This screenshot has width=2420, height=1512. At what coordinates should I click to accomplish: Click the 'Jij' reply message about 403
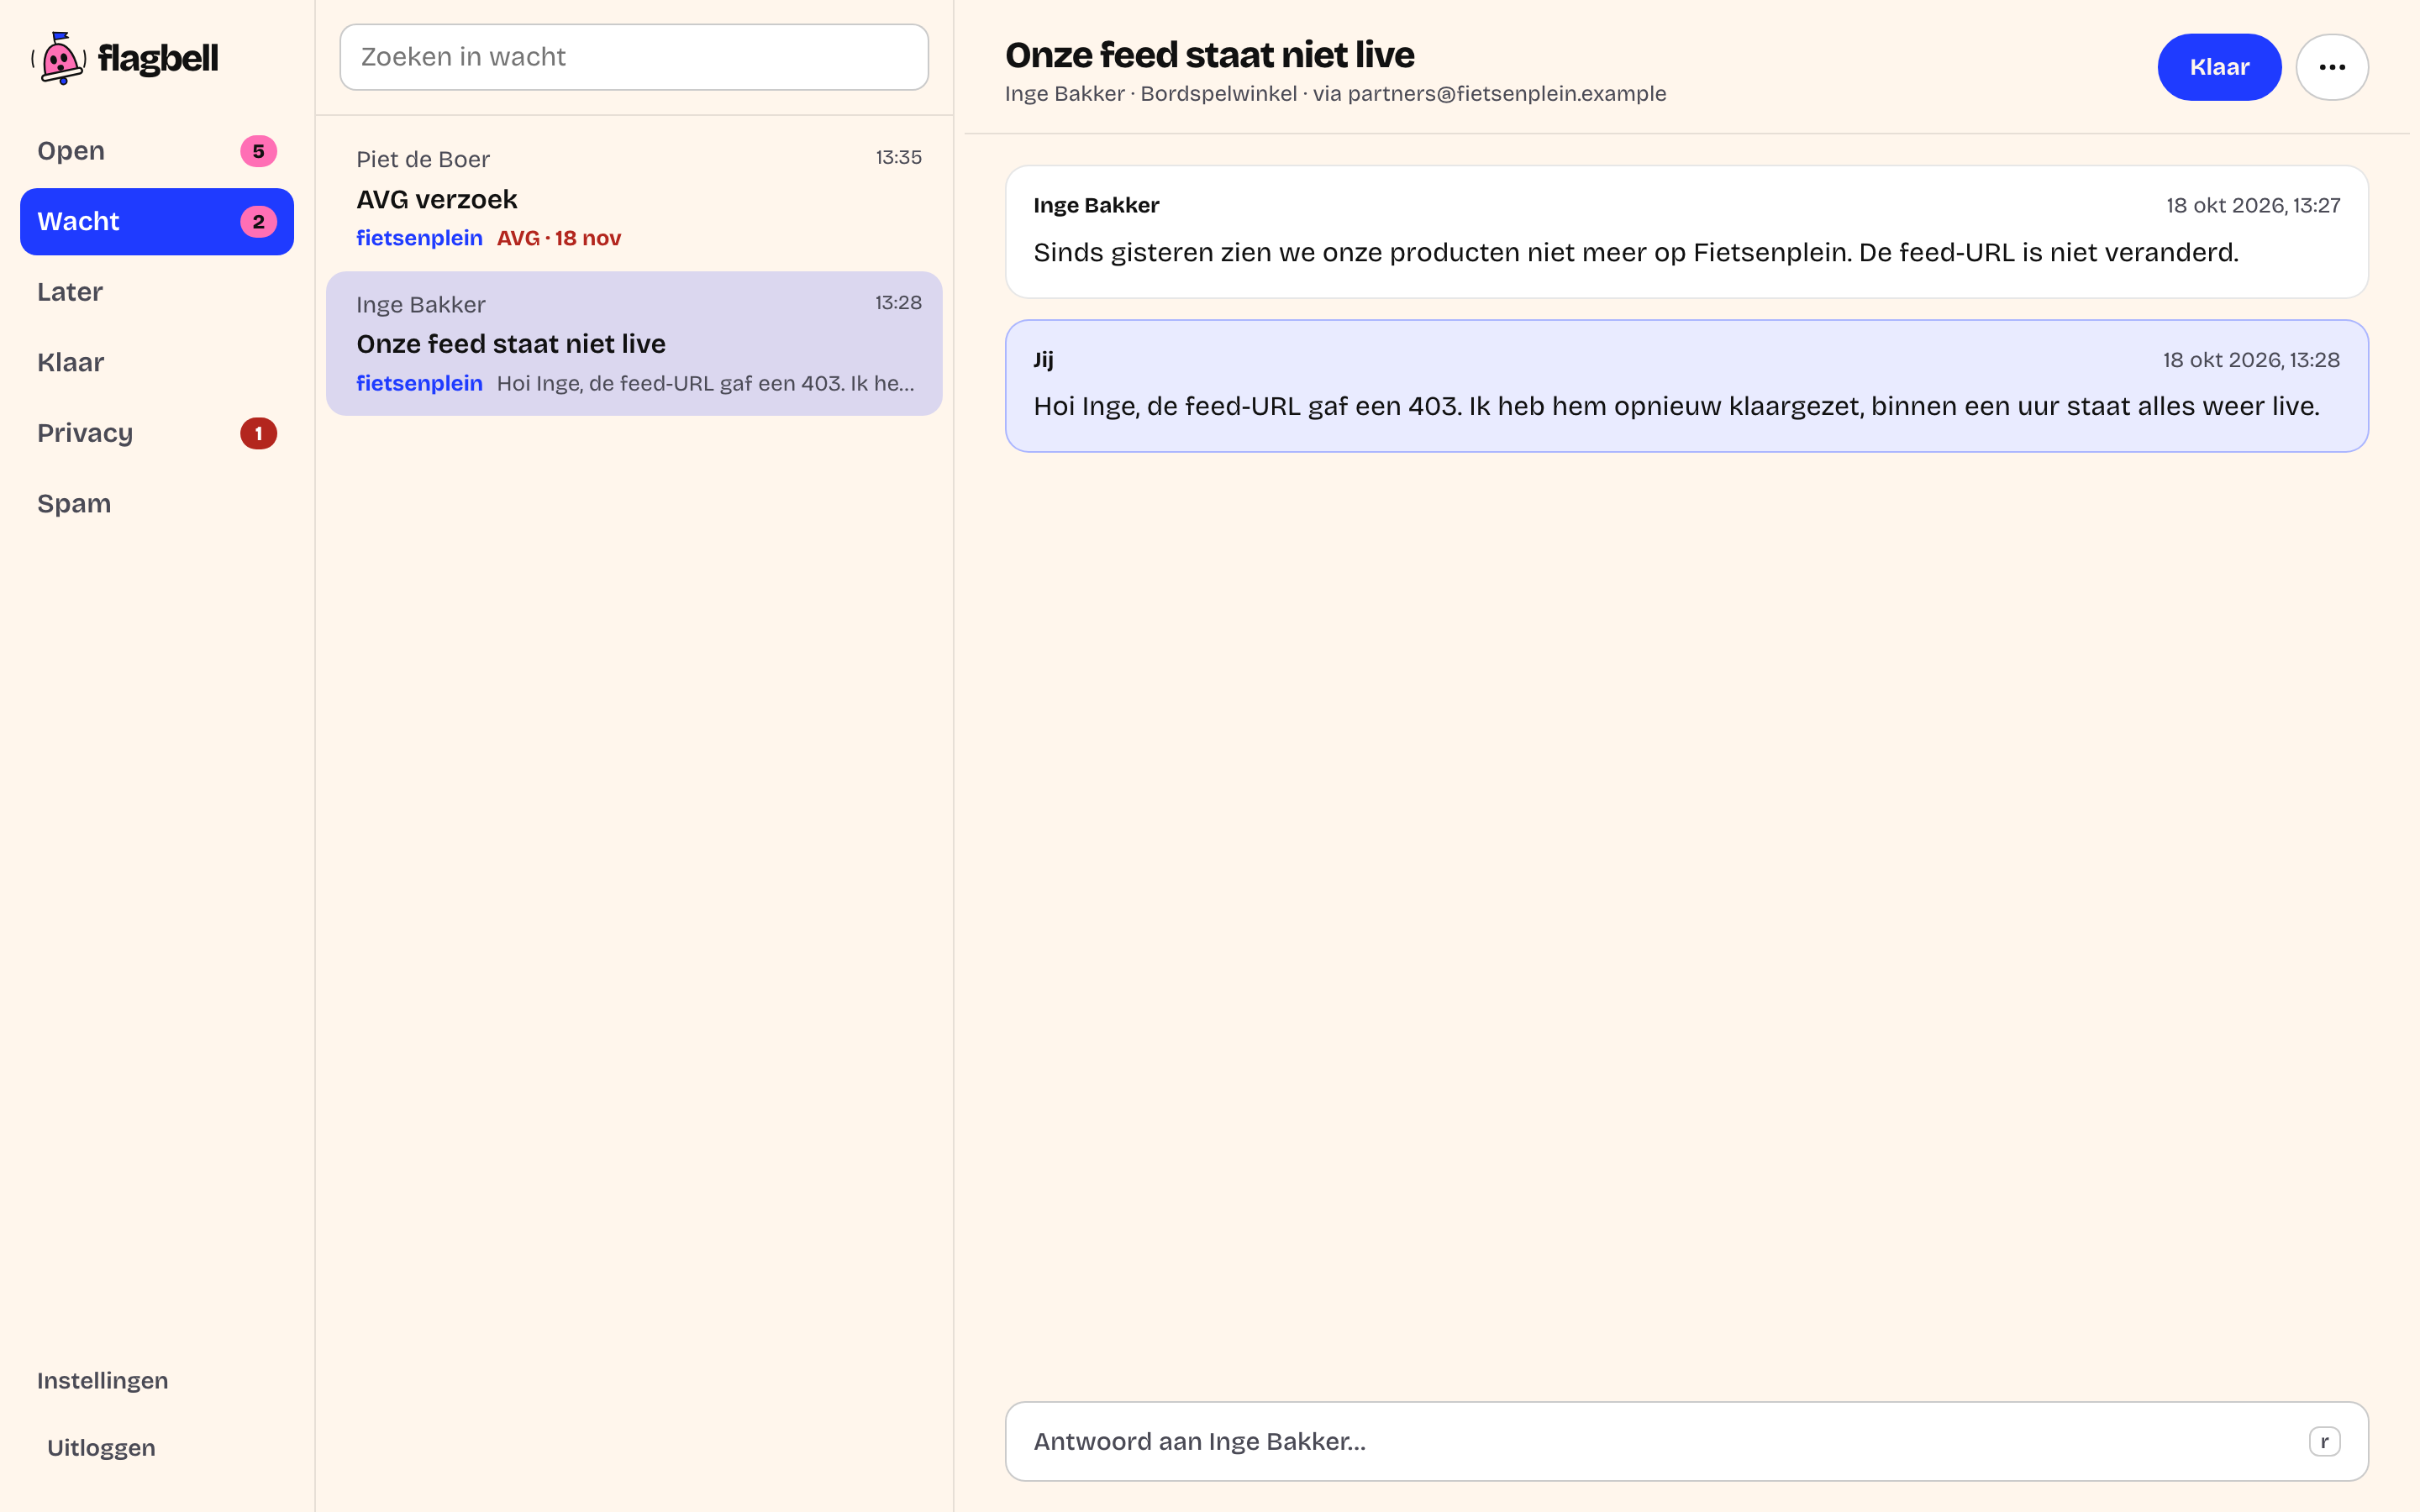[x=1687, y=386]
